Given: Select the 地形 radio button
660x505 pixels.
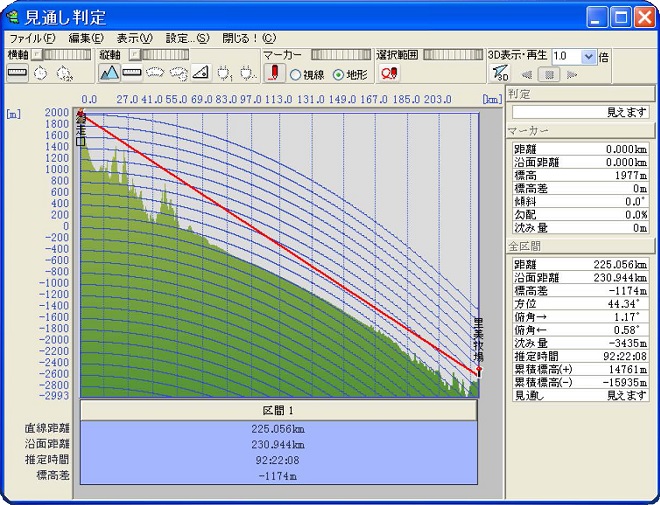Looking at the screenshot, I should (x=338, y=75).
